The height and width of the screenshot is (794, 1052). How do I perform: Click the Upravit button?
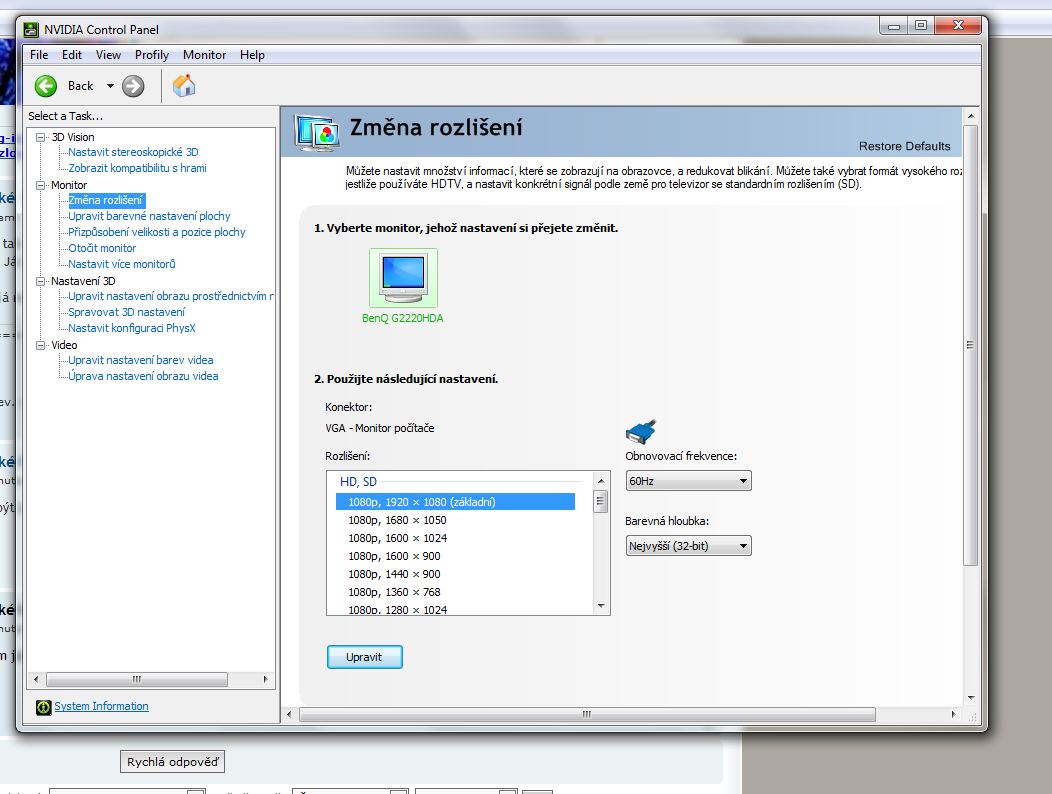(x=364, y=657)
